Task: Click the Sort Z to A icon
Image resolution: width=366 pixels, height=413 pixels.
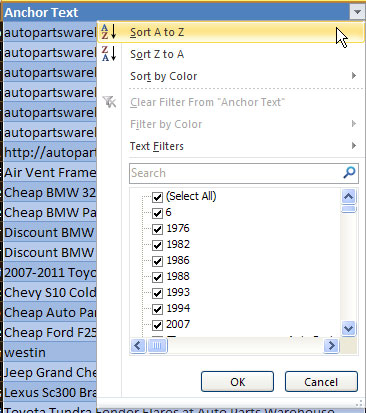Action: [109, 54]
